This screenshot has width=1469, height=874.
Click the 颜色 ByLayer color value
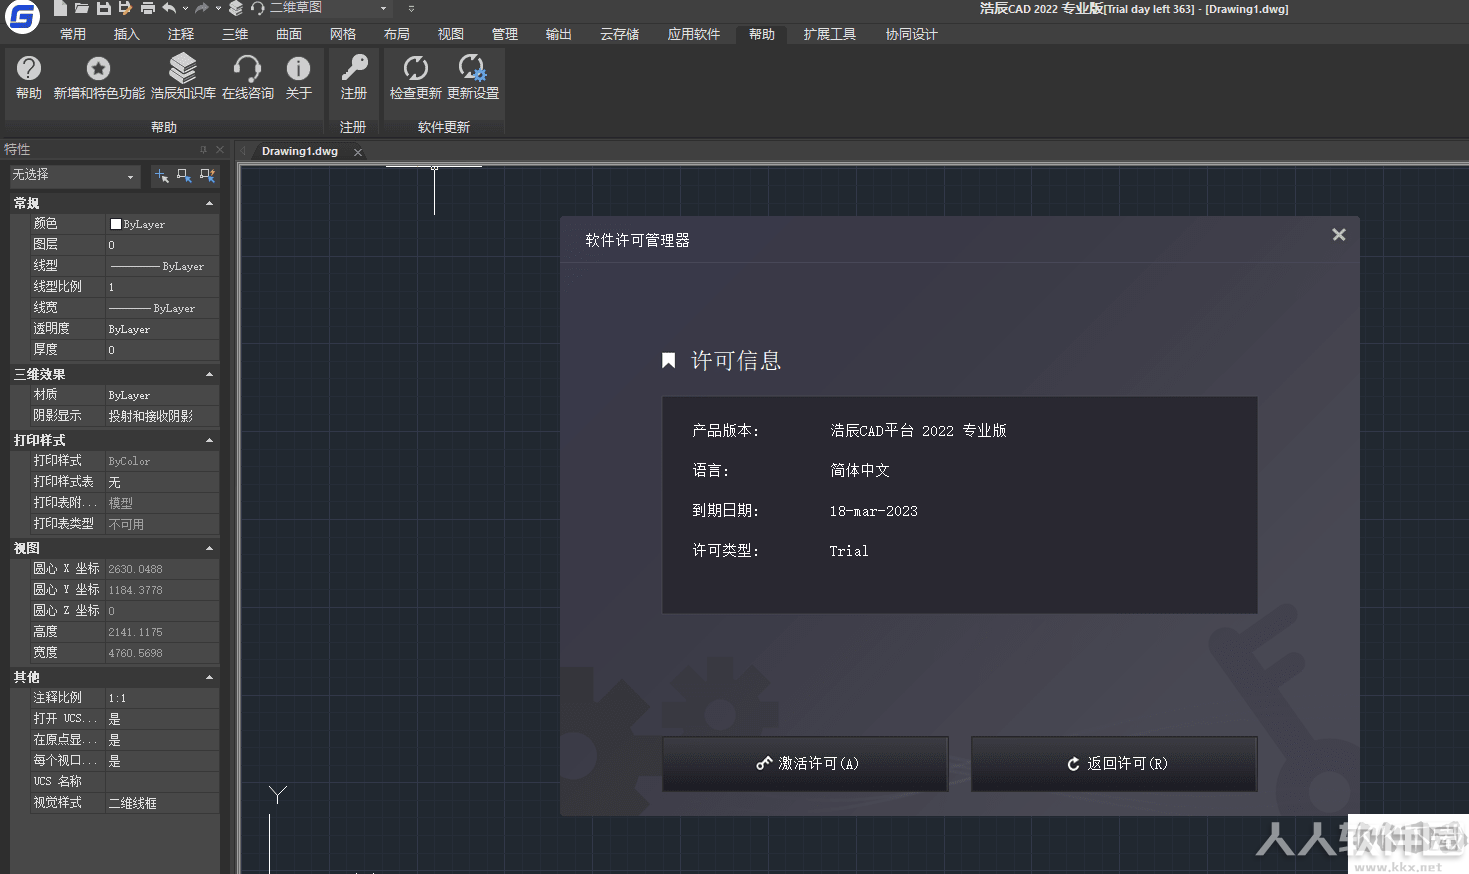162,224
